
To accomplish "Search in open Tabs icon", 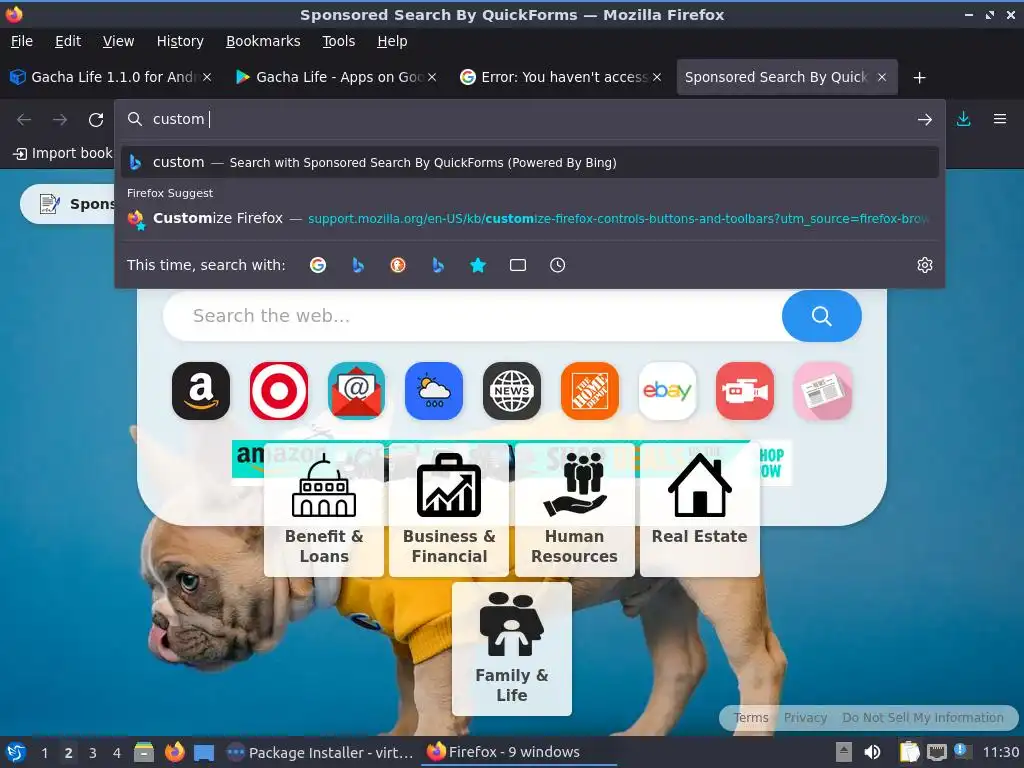I will click(x=518, y=265).
